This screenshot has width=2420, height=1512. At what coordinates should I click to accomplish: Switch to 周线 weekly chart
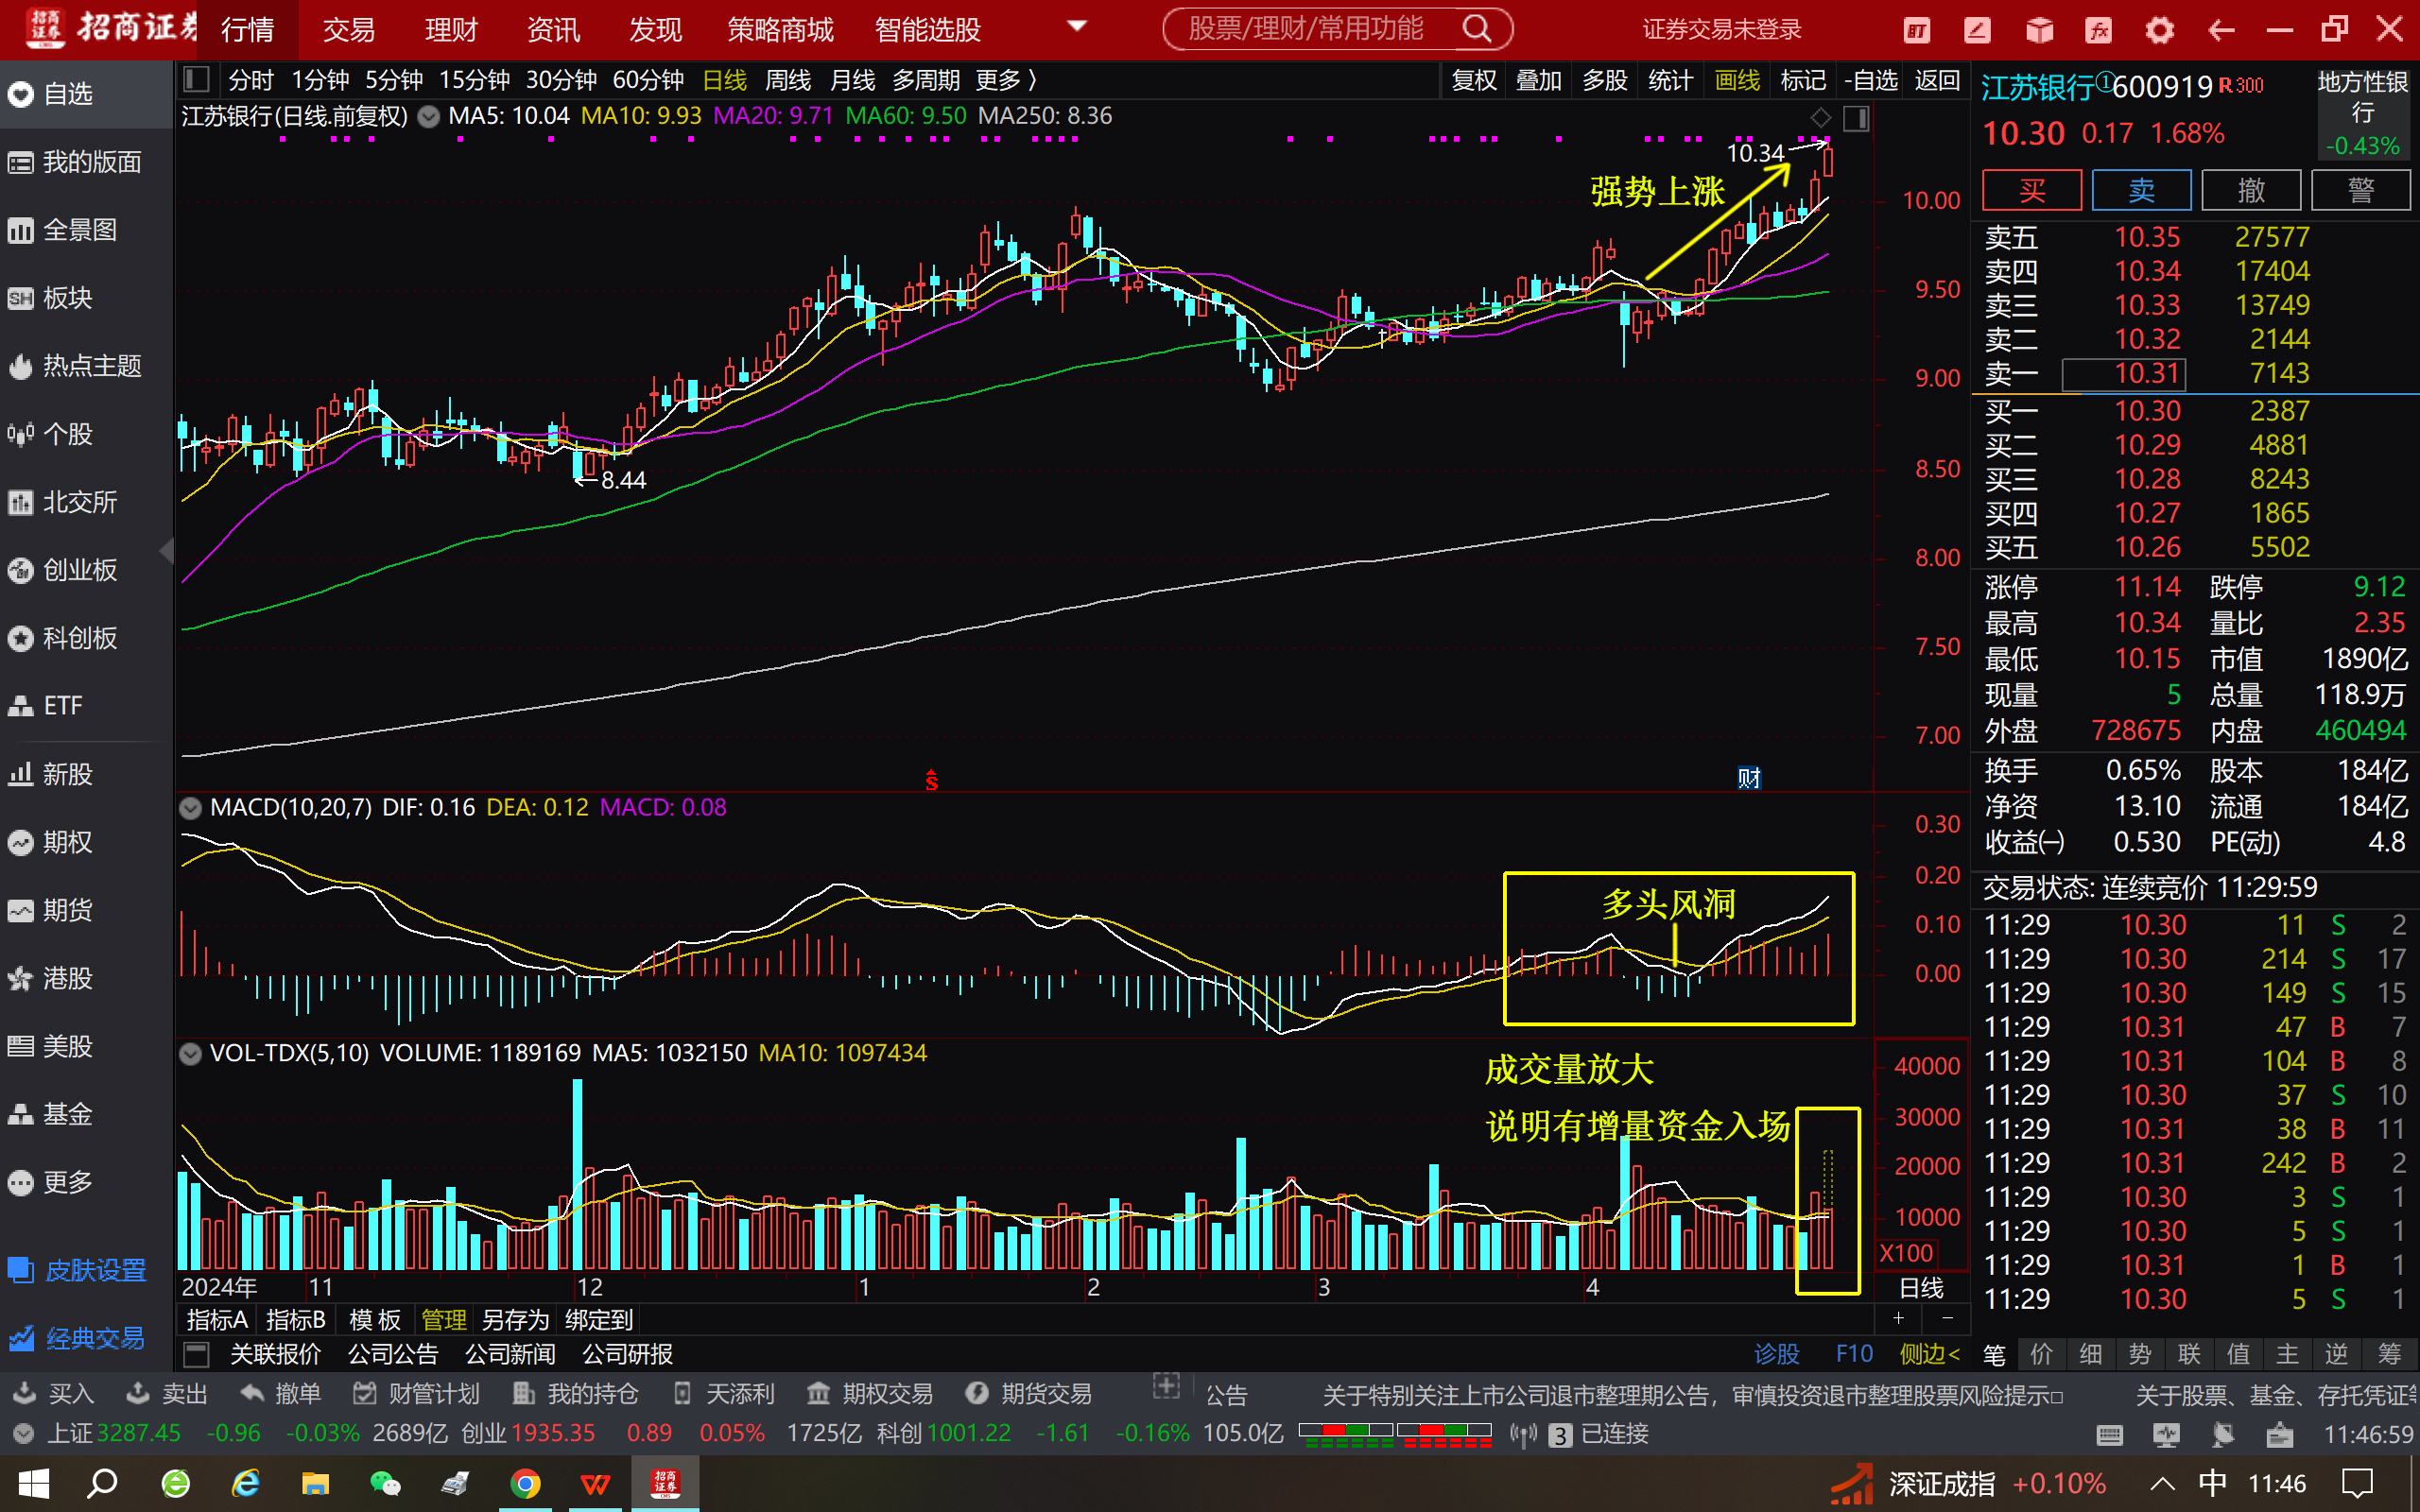788,80
